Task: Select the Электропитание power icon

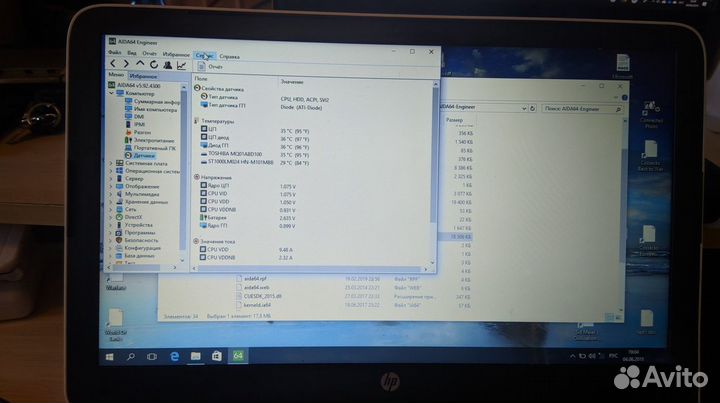Action: [129, 140]
